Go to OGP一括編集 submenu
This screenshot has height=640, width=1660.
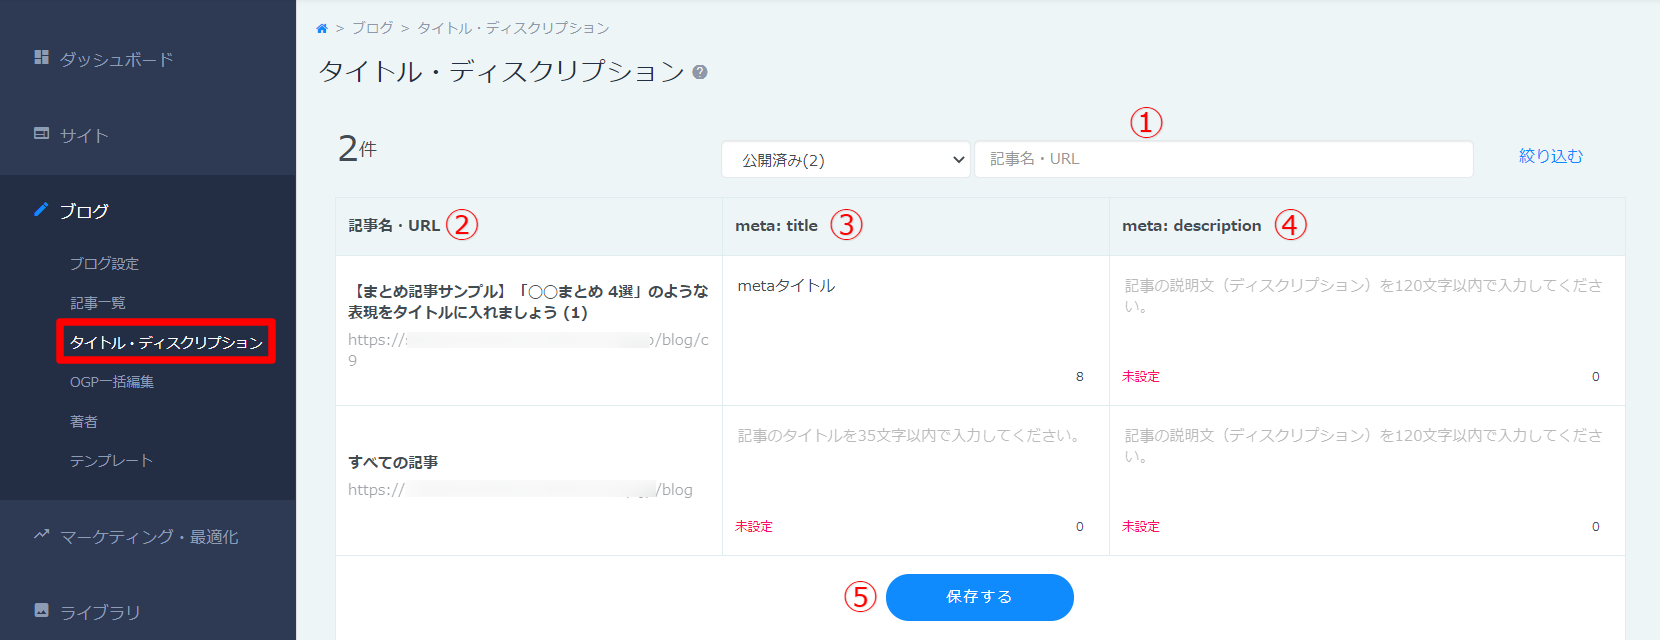(x=112, y=382)
